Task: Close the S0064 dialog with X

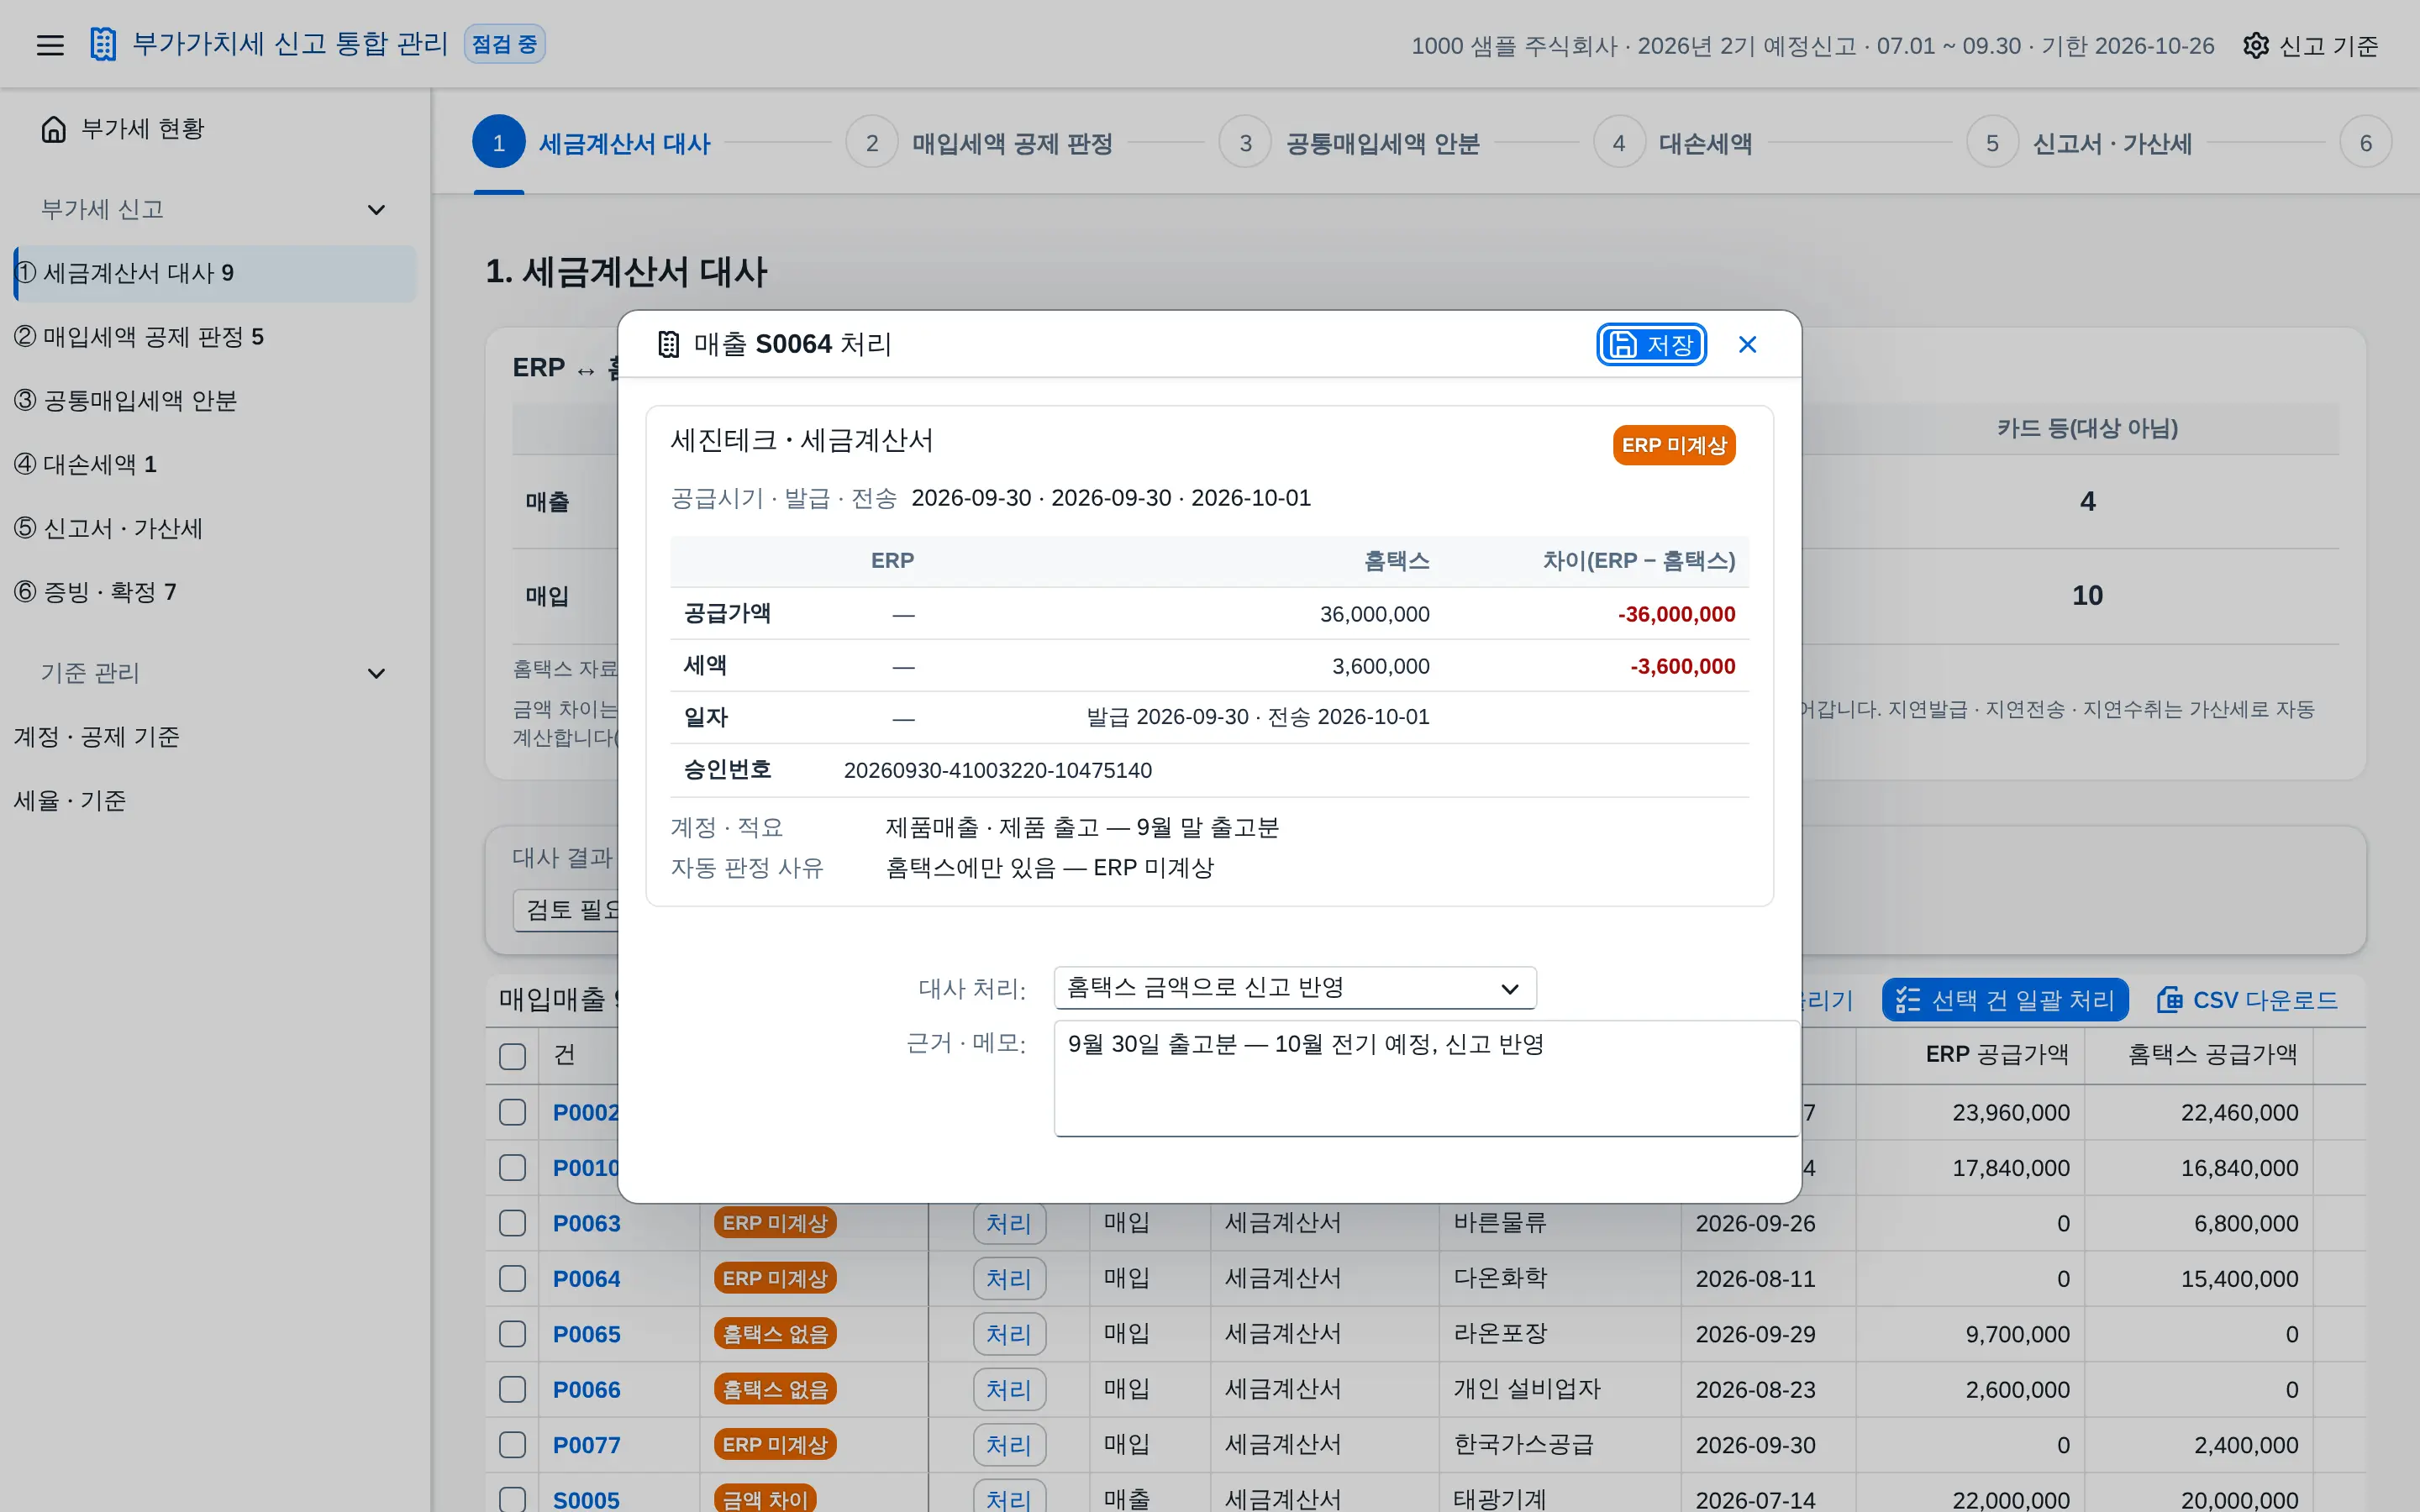Action: [x=1747, y=345]
